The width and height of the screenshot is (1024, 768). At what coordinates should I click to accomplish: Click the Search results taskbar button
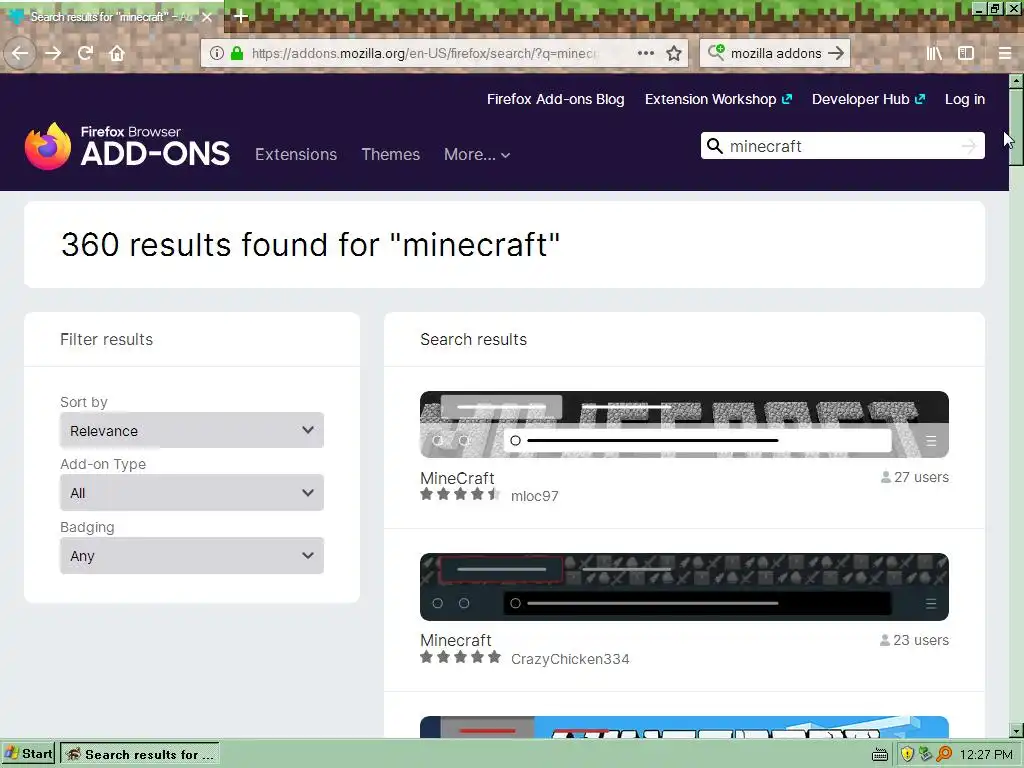[x=140, y=754]
